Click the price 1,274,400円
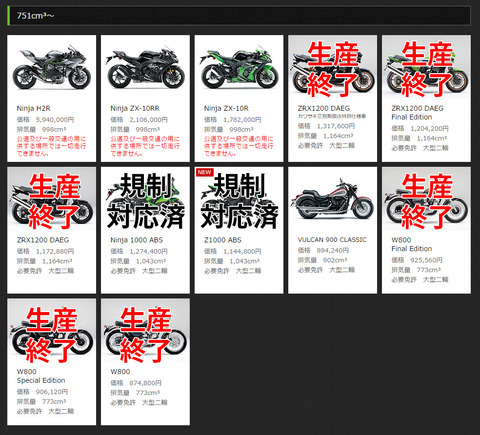 click(149, 251)
